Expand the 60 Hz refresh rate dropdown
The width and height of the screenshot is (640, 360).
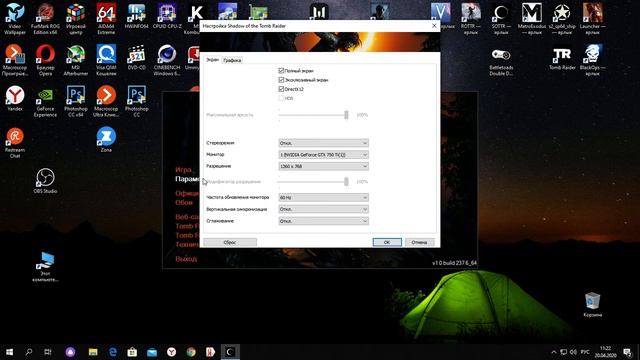tap(323, 198)
